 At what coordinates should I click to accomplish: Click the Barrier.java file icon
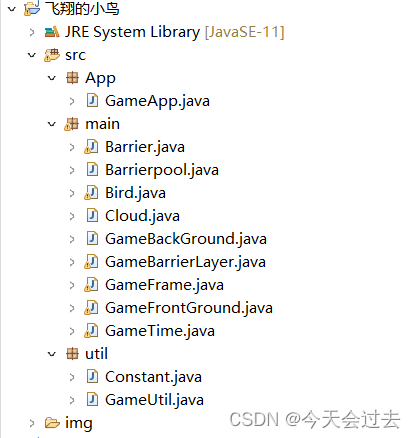pos(91,147)
